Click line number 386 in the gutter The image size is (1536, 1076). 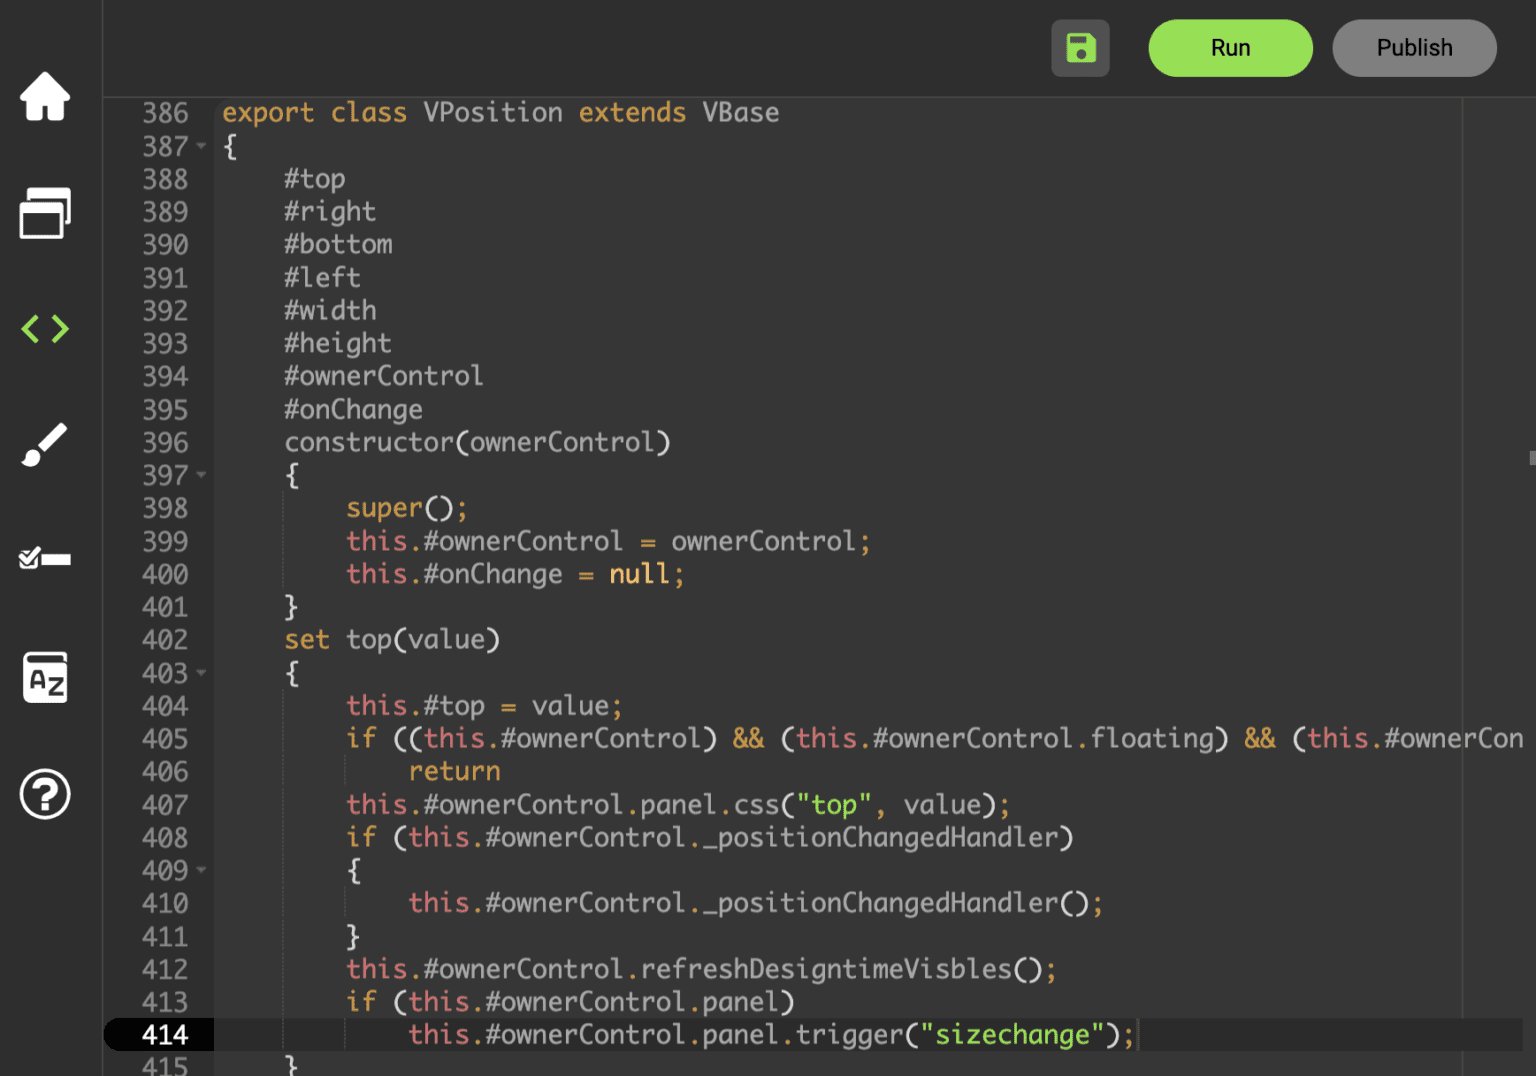(x=165, y=113)
